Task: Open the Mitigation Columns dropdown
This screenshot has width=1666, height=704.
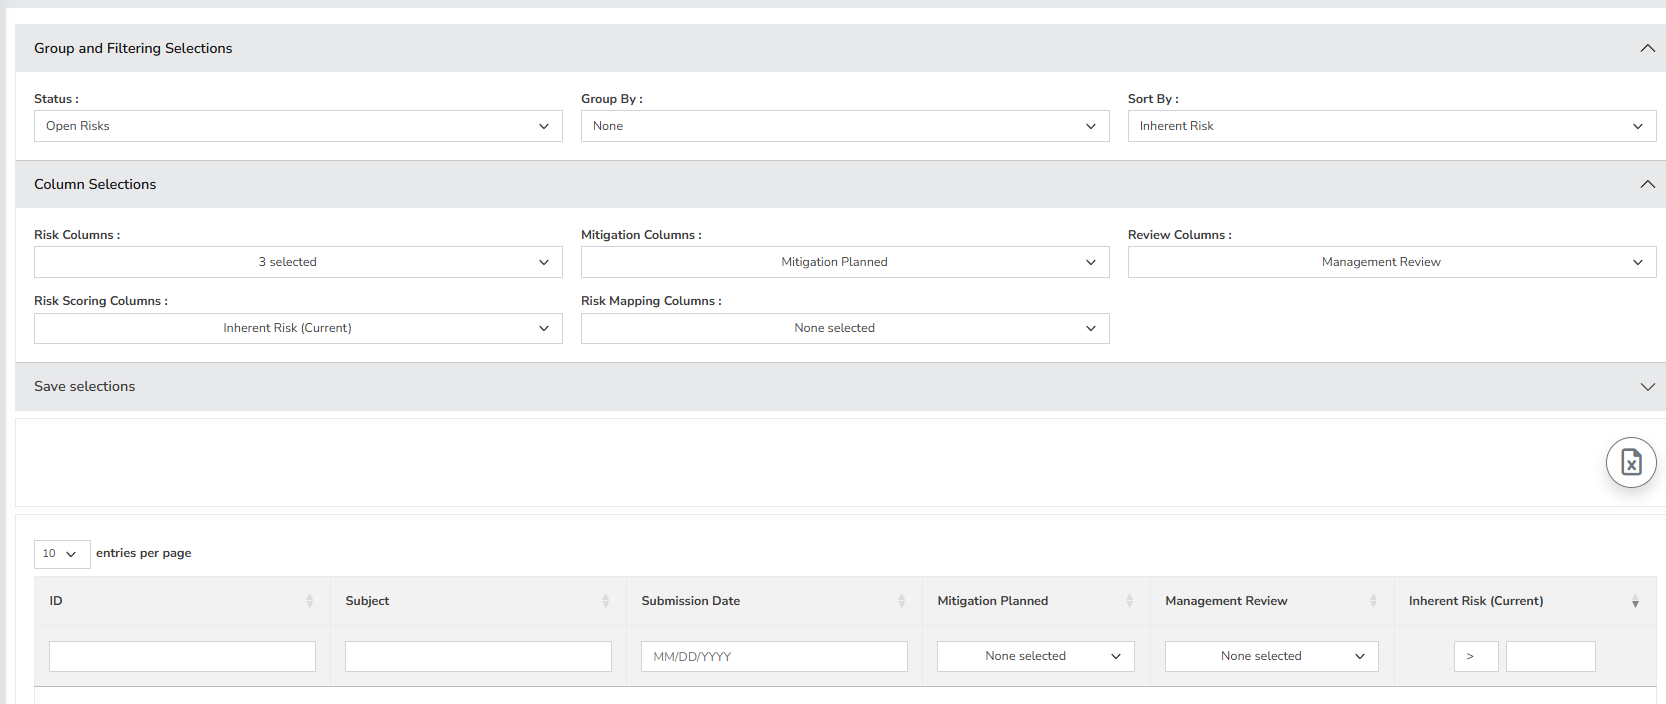Action: [844, 262]
